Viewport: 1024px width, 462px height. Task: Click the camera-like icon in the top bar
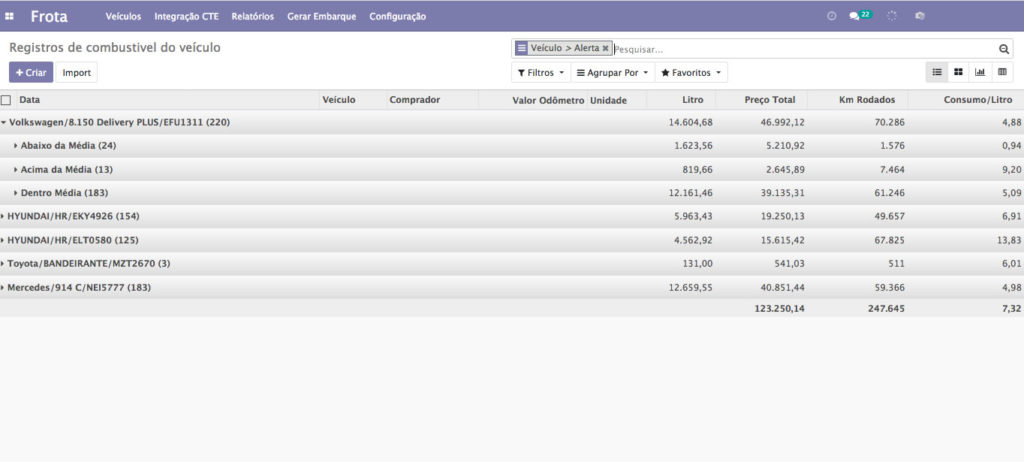pyautogui.click(x=920, y=16)
